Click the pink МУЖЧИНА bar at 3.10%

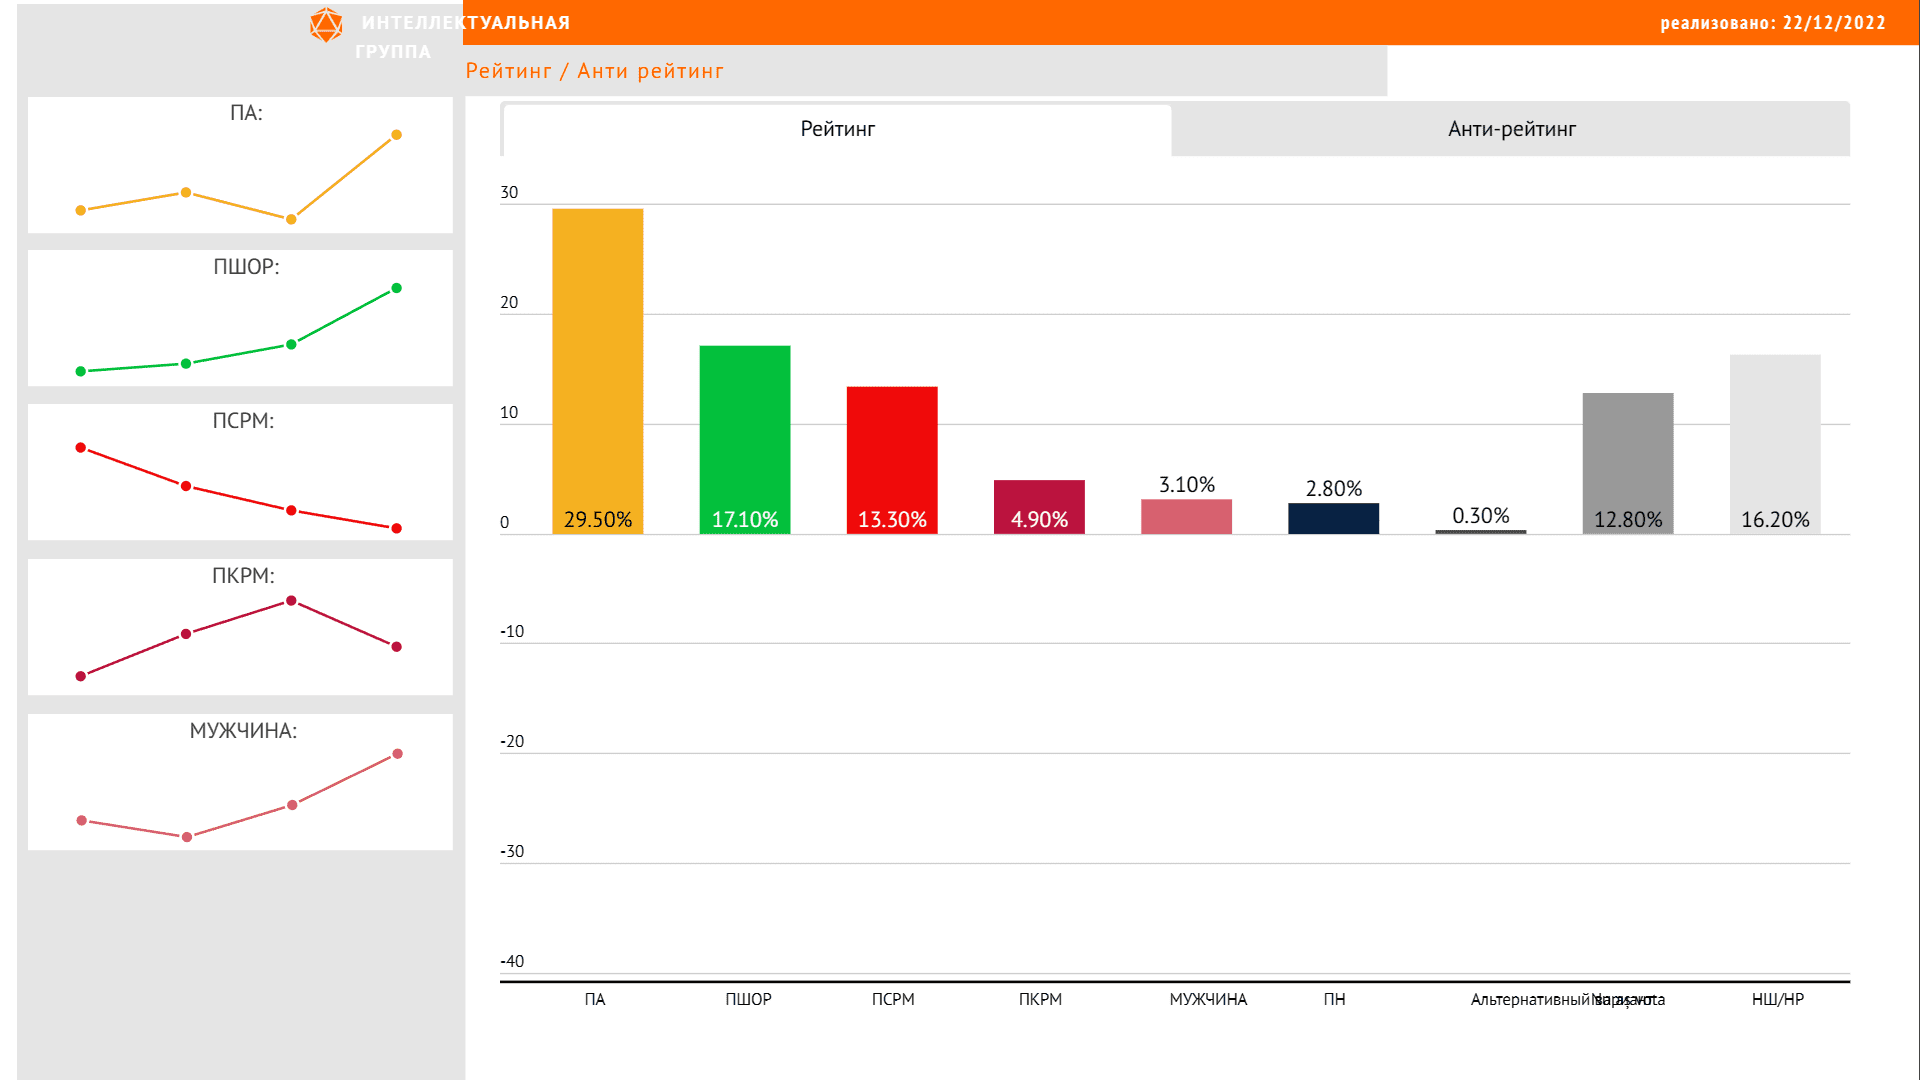[x=1186, y=516]
